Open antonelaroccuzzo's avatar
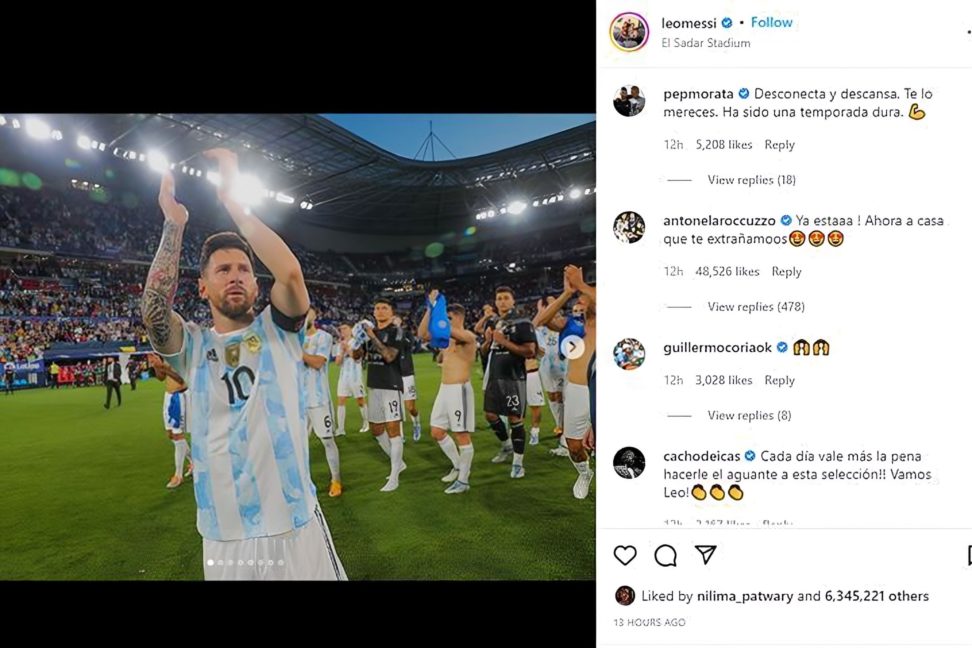The image size is (972, 648). 629,227
